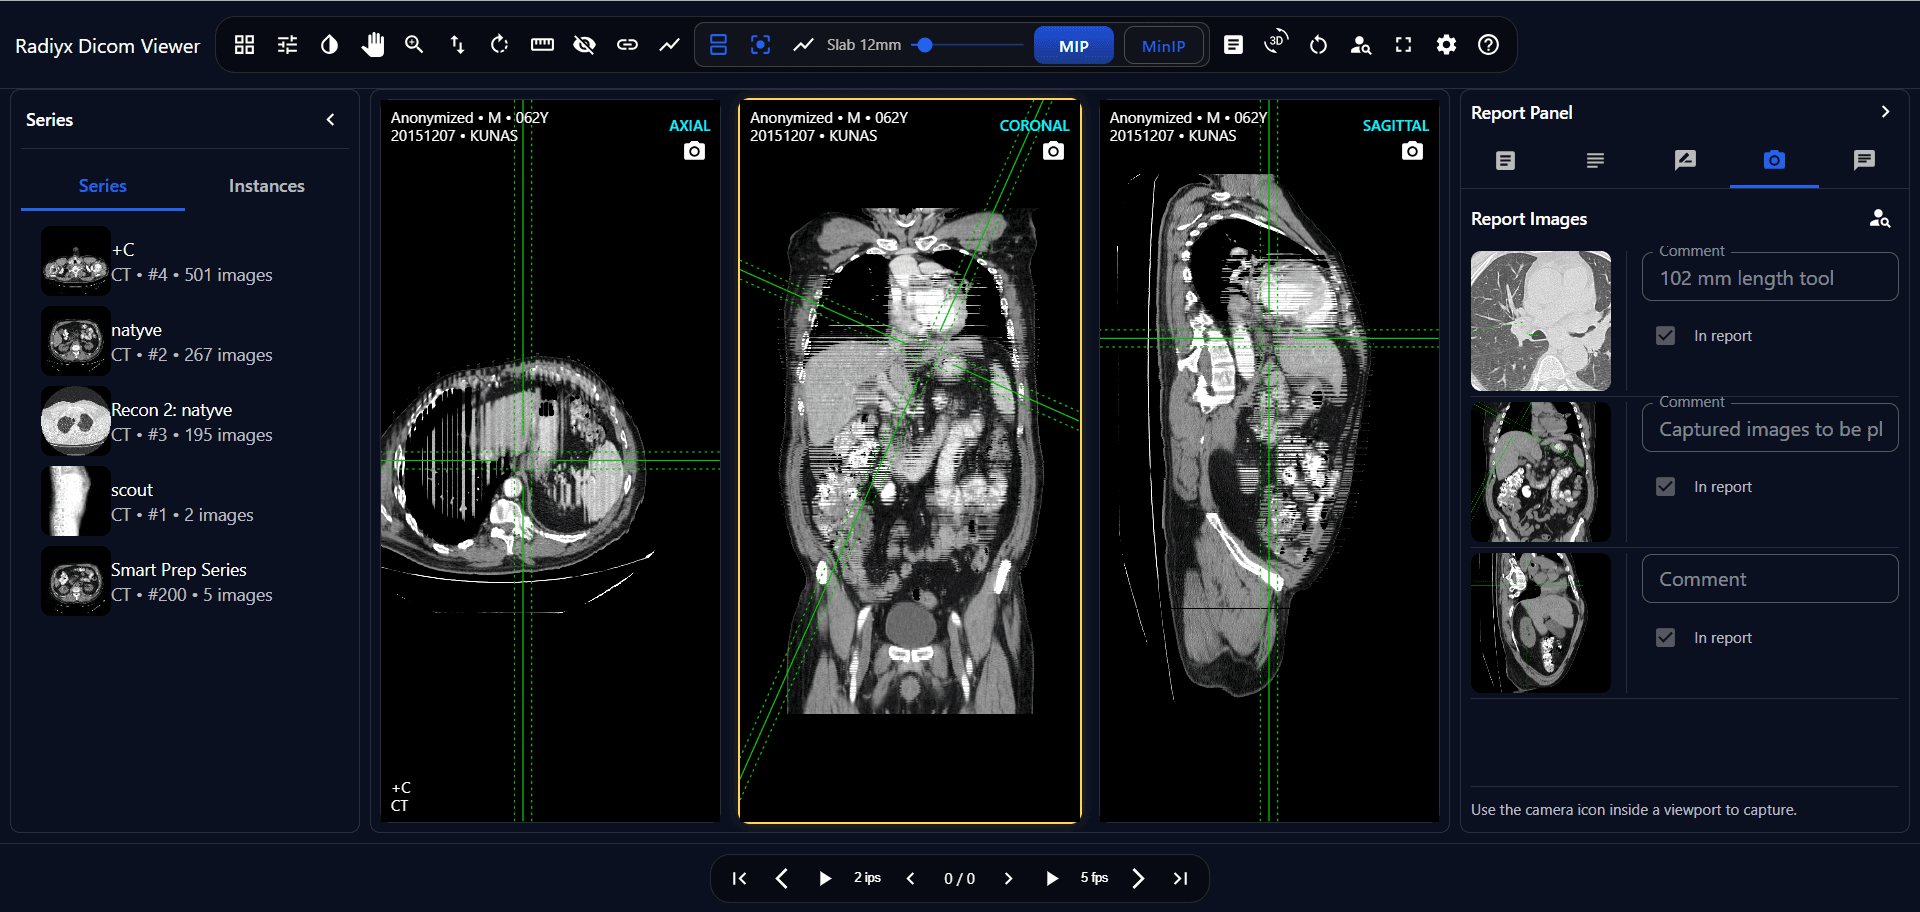
Task: Activate the Zoom tool
Action: (x=414, y=44)
